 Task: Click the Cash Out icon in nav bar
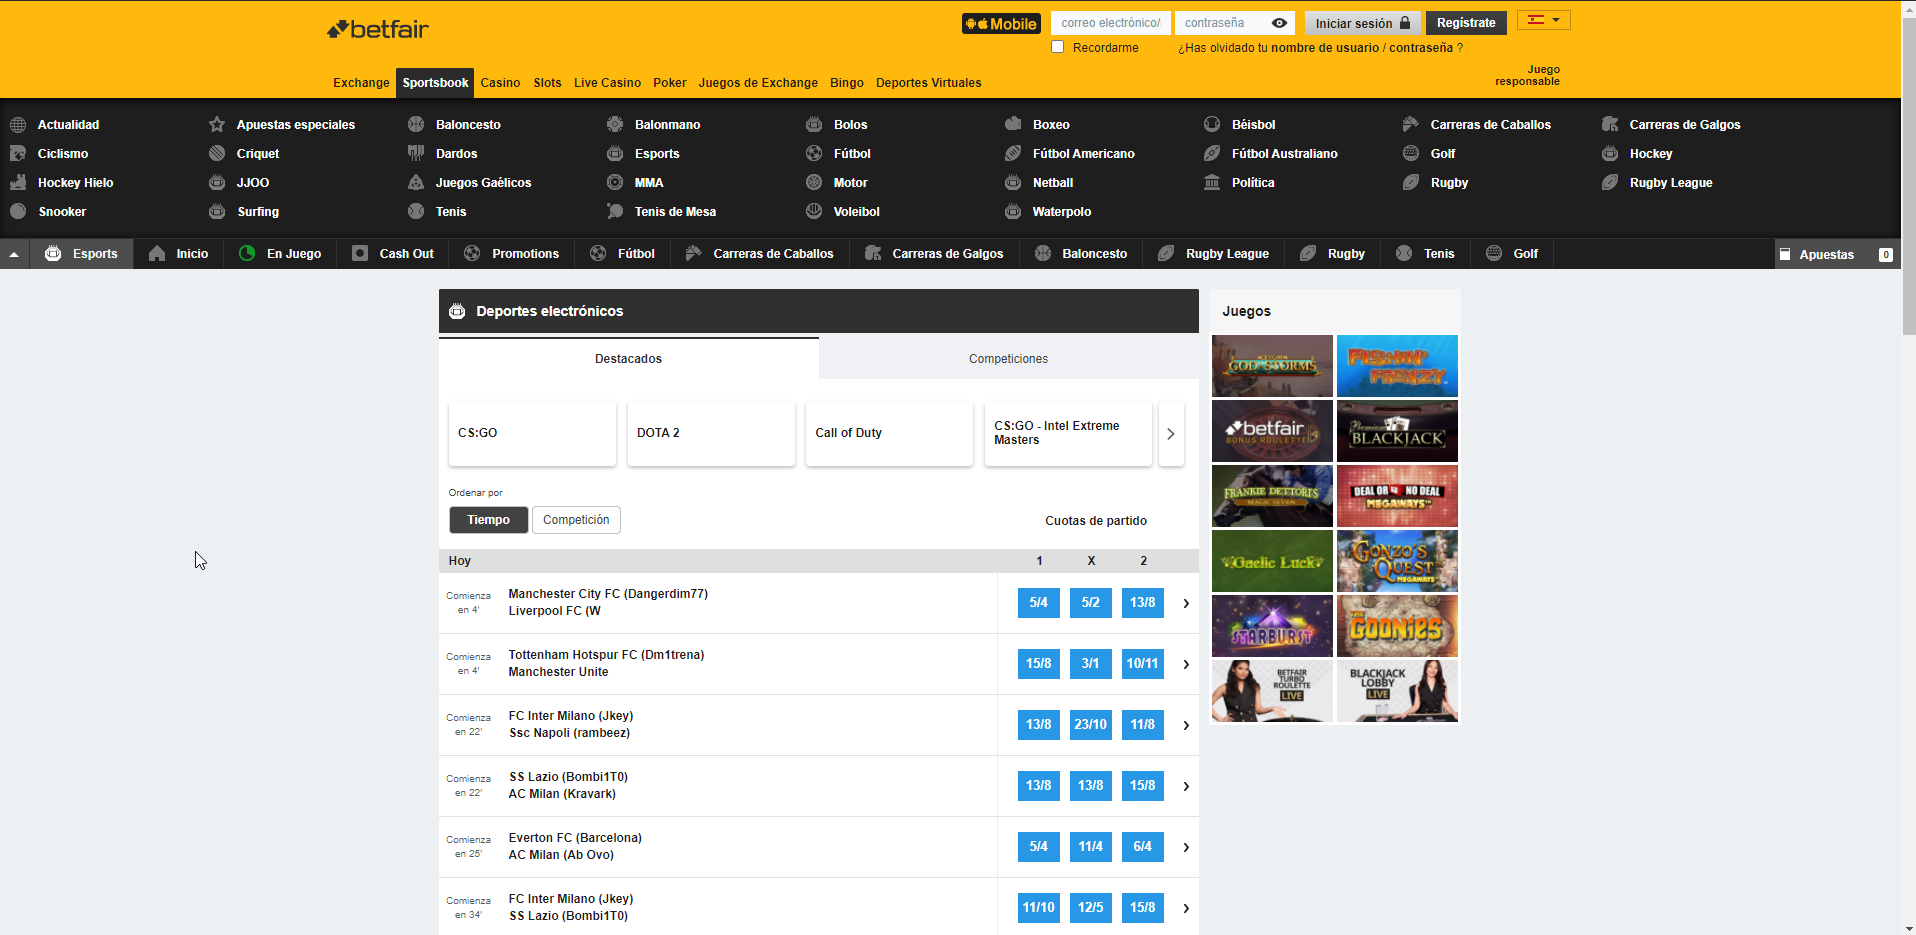(x=360, y=254)
